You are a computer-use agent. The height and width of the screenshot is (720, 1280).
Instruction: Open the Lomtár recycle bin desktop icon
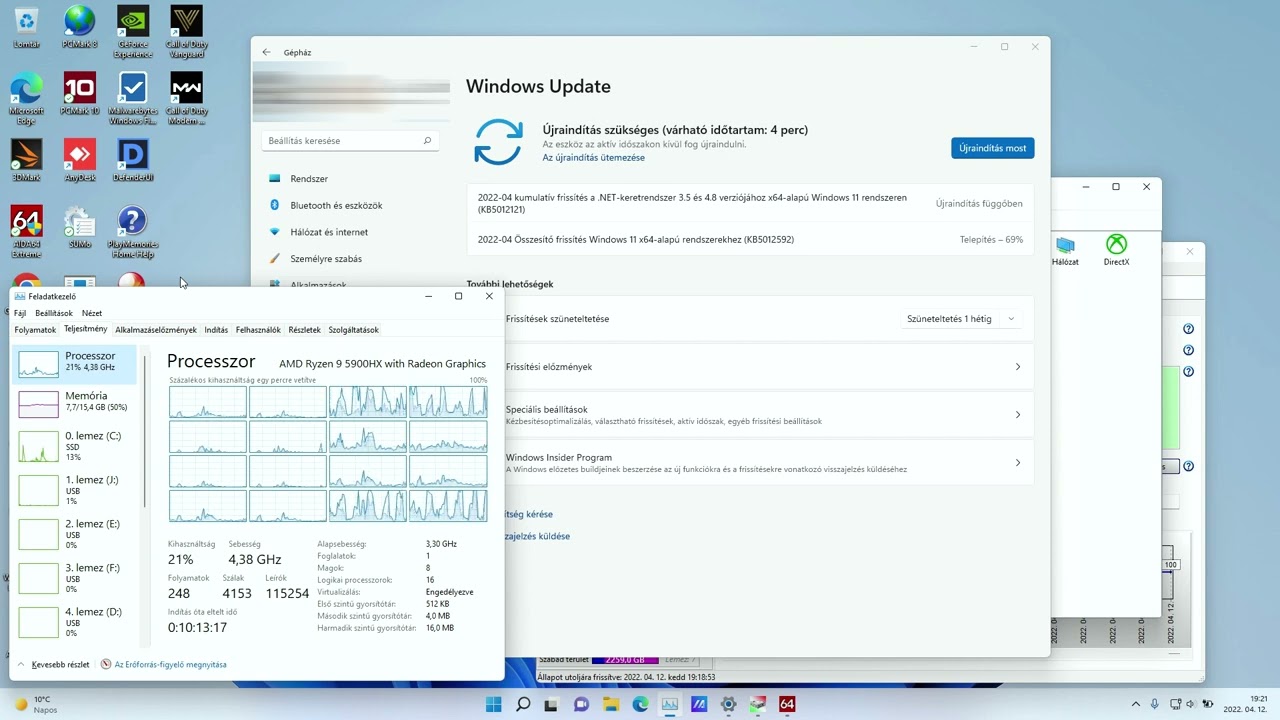point(27,28)
